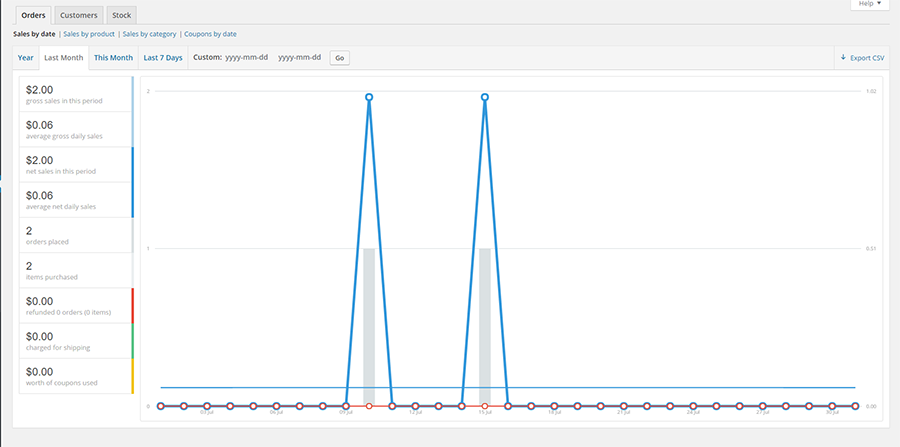Click the data point at 18 Jul
This screenshot has height=447, width=900.
point(554,406)
